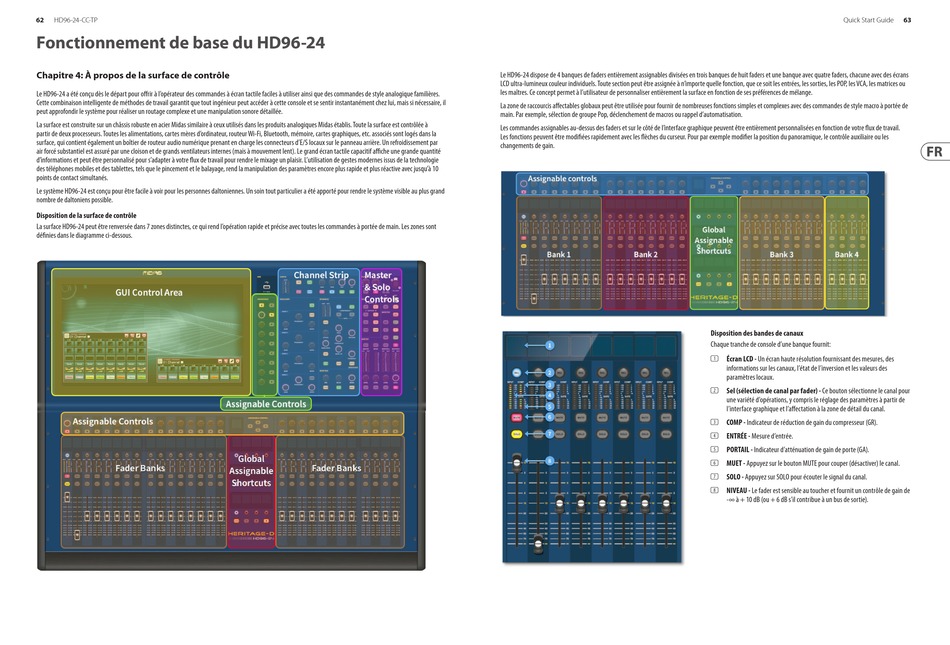Click callout circle 7 beside the yellow SOLO button

[x=550, y=434]
